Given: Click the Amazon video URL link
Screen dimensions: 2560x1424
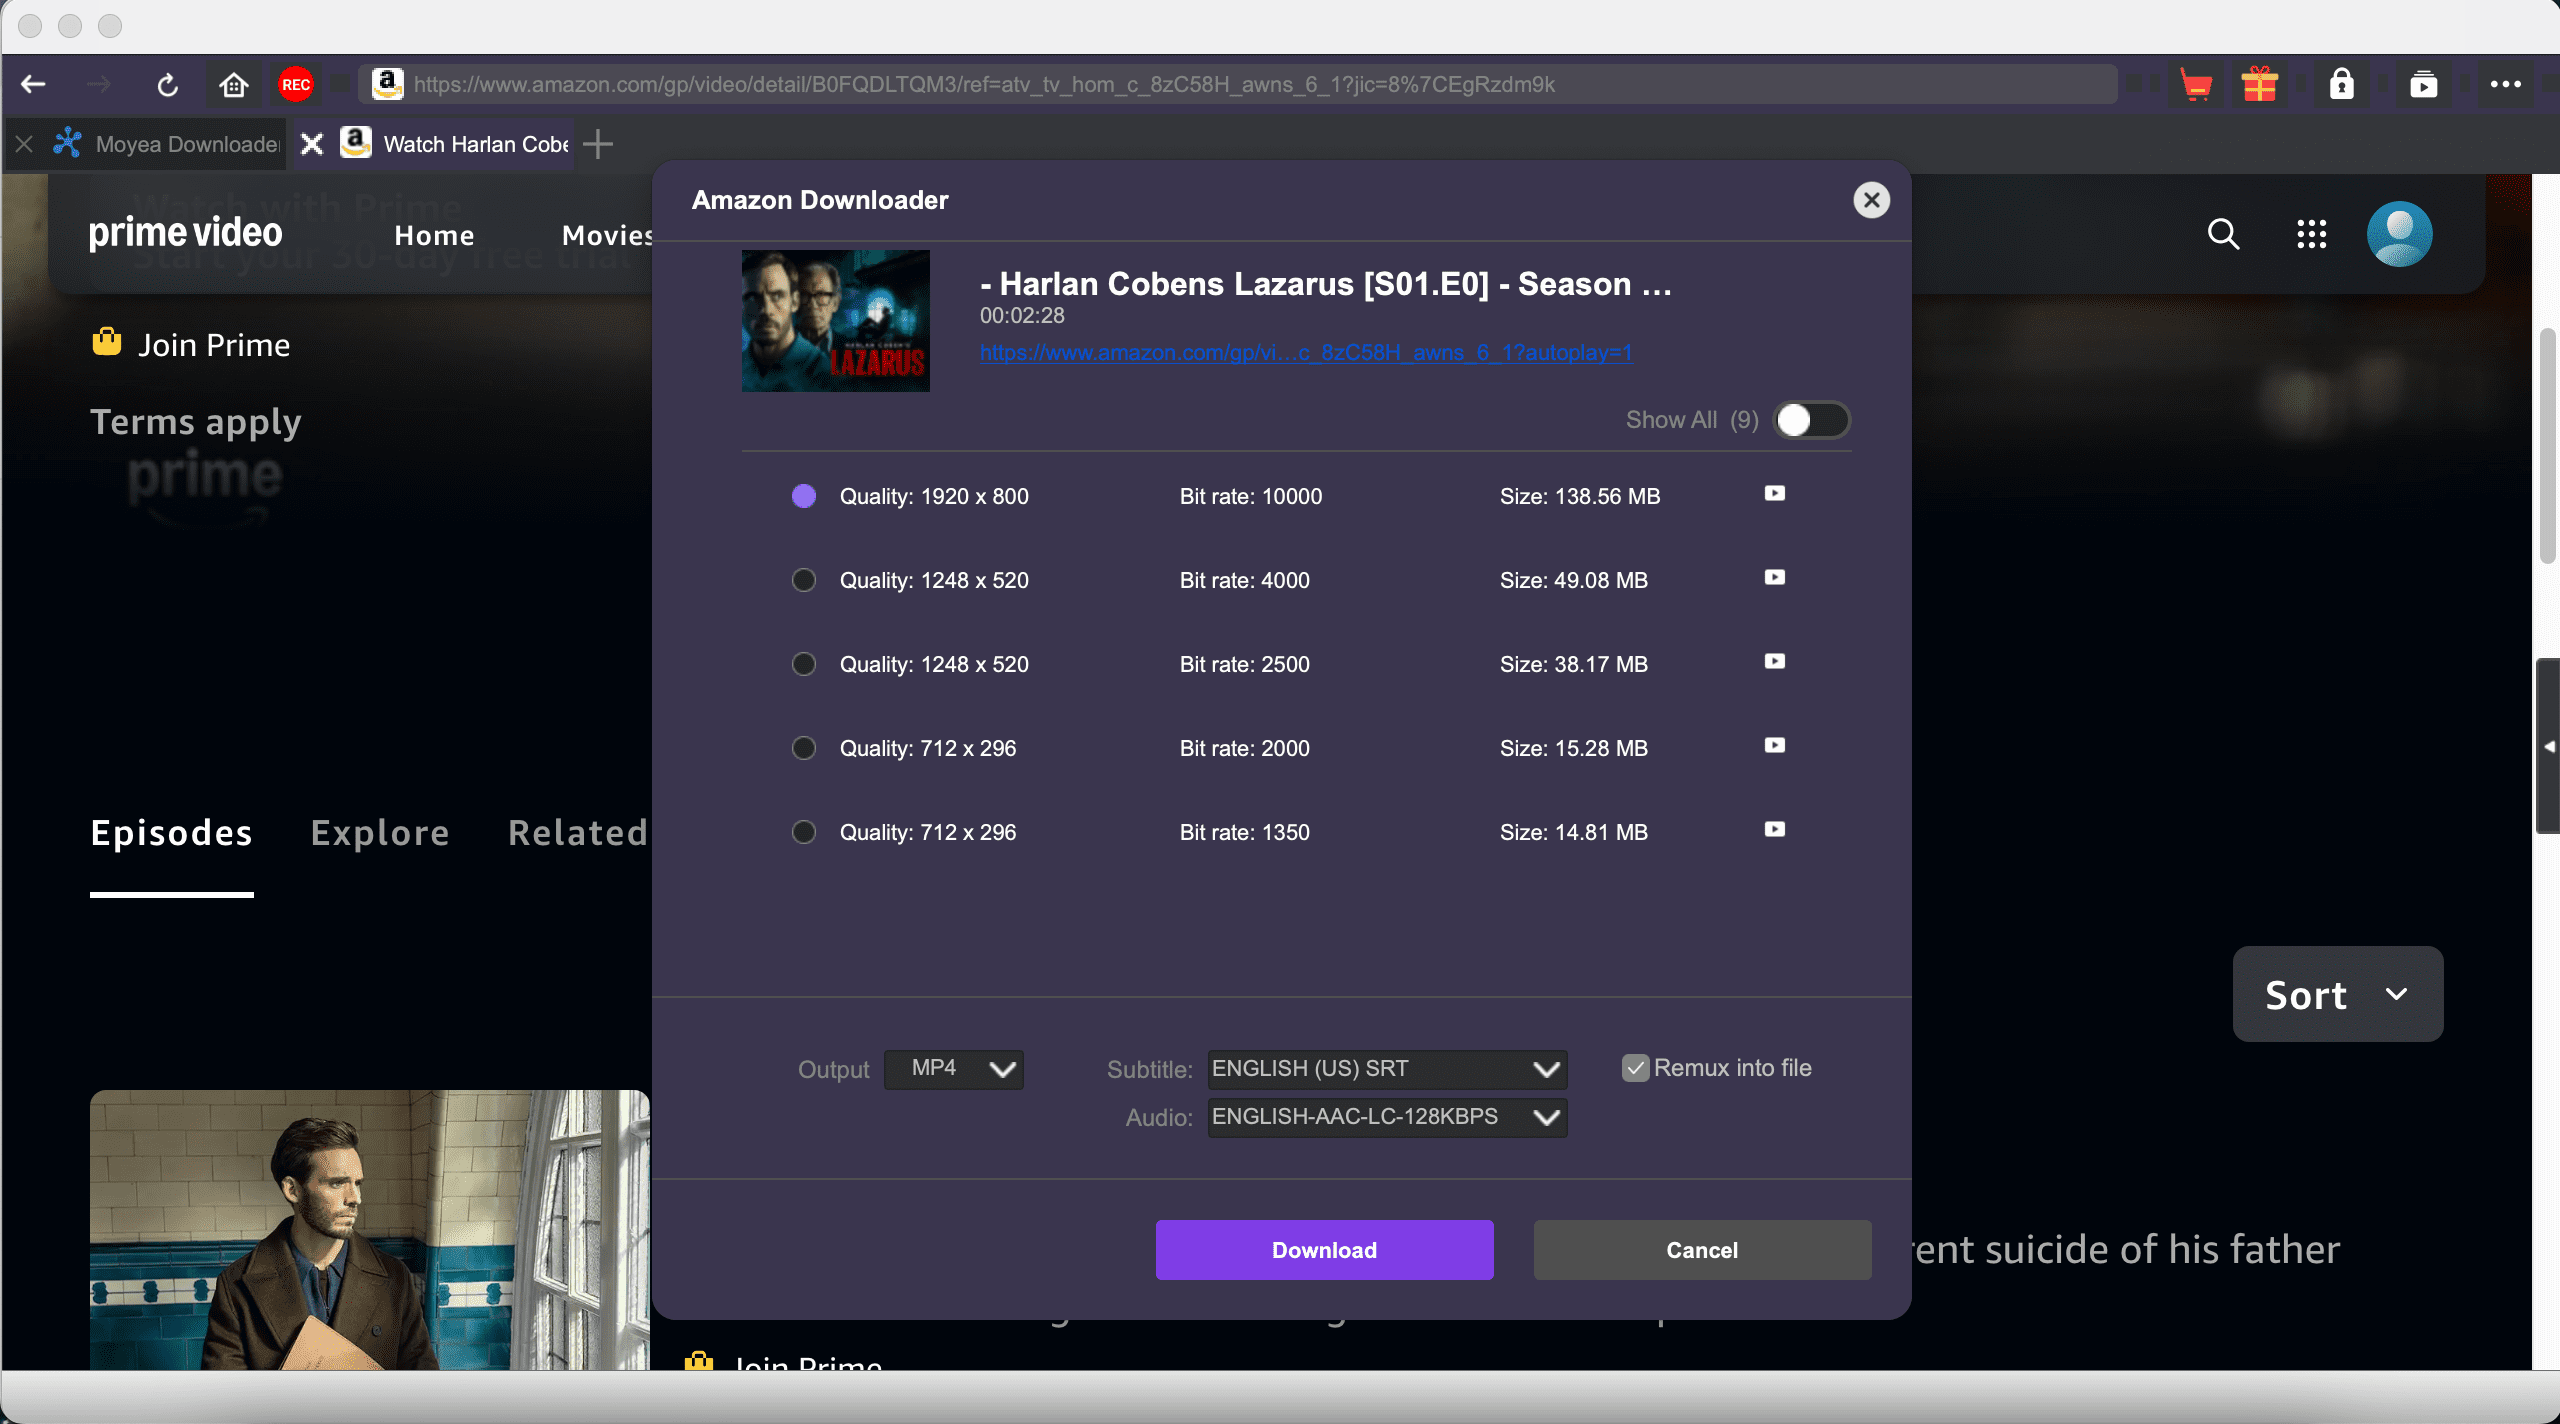Looking at the screenshot, I should click(1305, 352).
